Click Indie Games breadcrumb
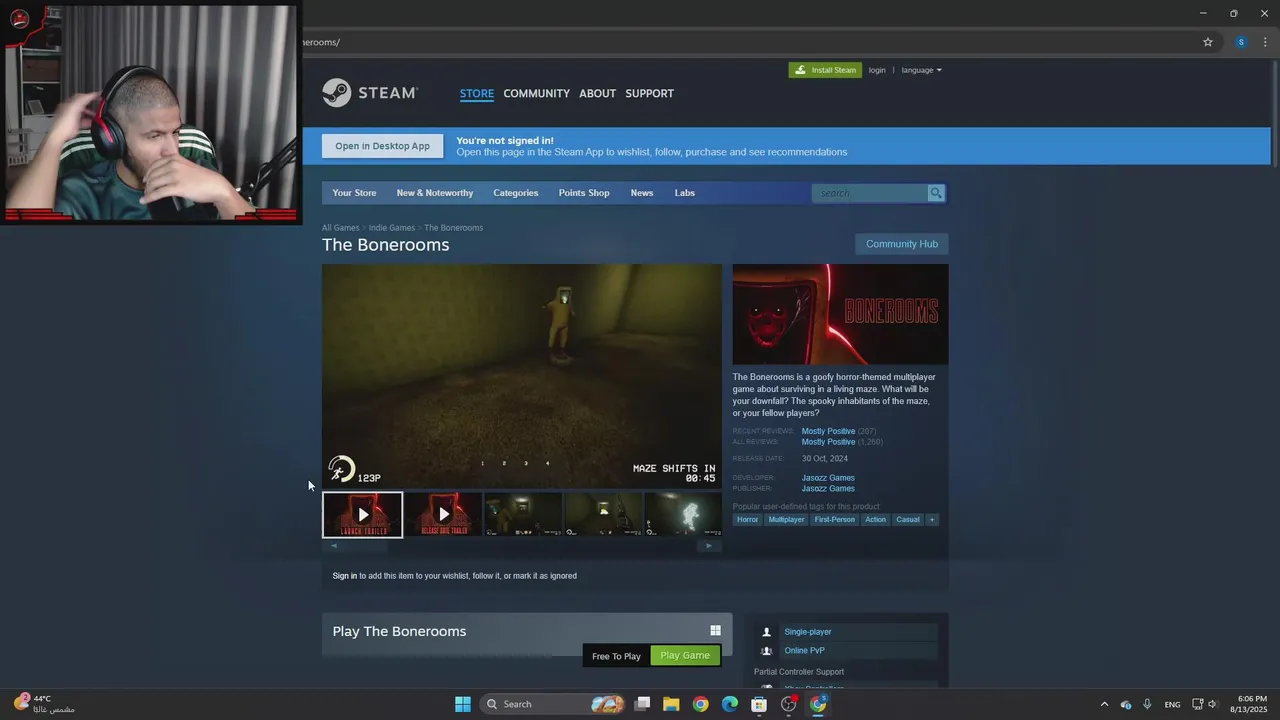The width and height of the screenshot is (1280, 720). [x=392, y=228]
